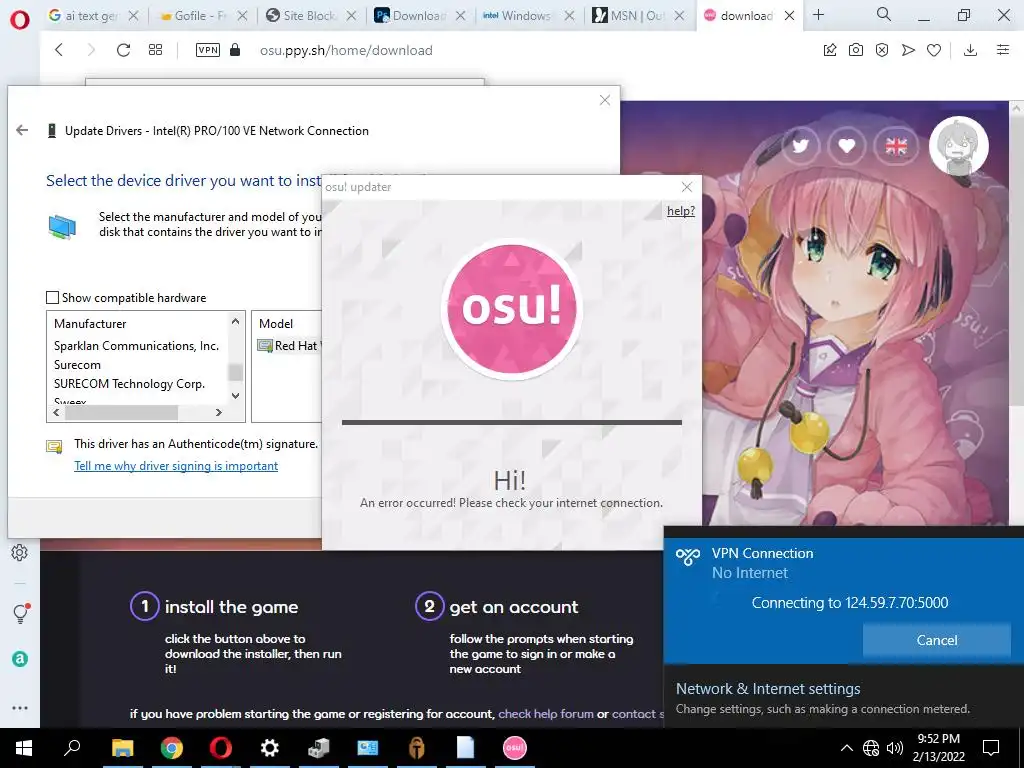Toggle the VPN badge in address bar
1024x768 pixels.
tap(208, 50)
